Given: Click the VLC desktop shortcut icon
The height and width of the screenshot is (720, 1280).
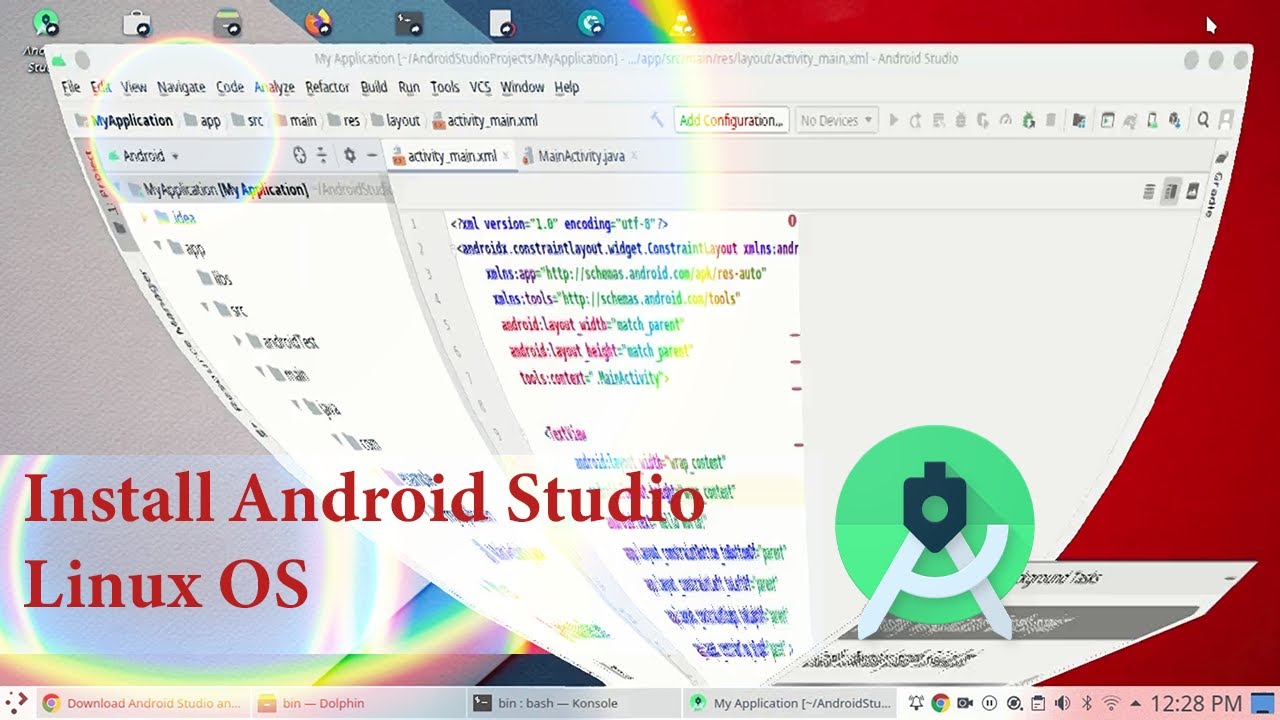Looking at the screenshot, I should point(681,22).
